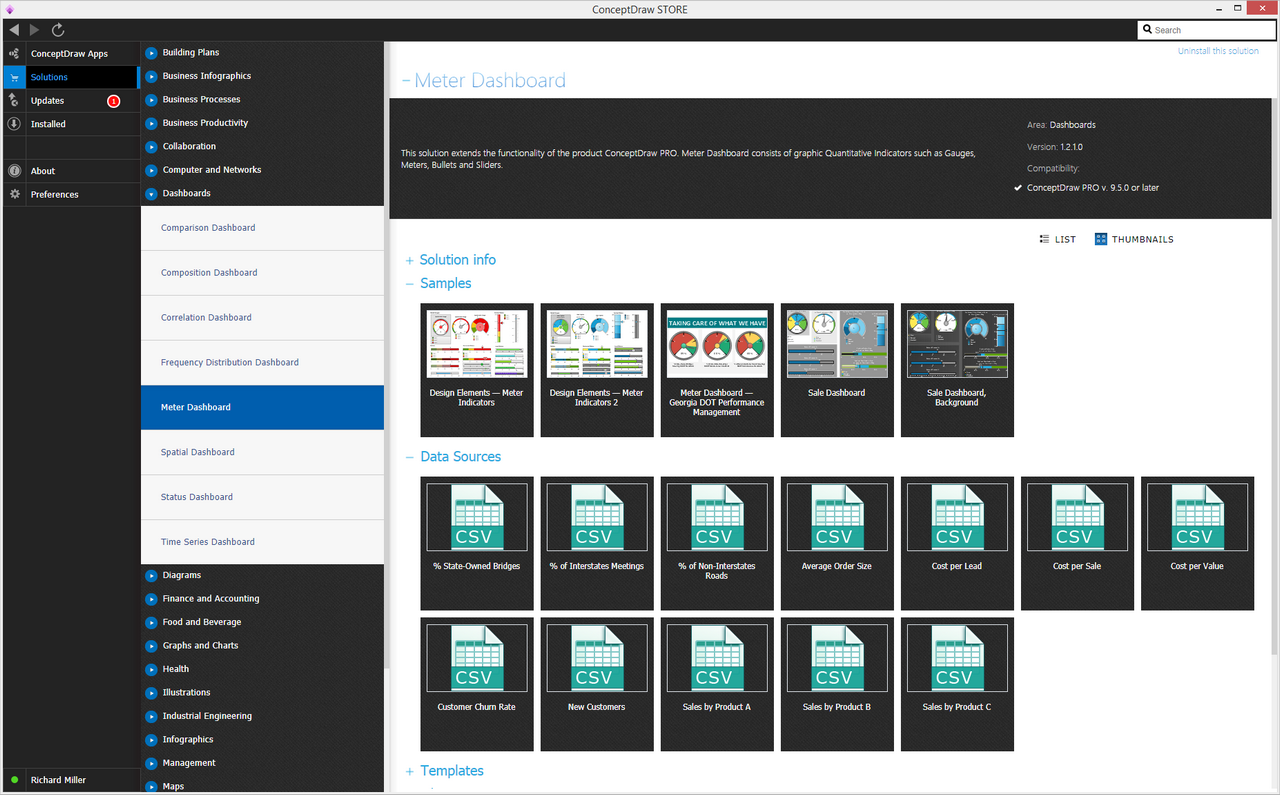Open the Updates tab

point(47,101)
